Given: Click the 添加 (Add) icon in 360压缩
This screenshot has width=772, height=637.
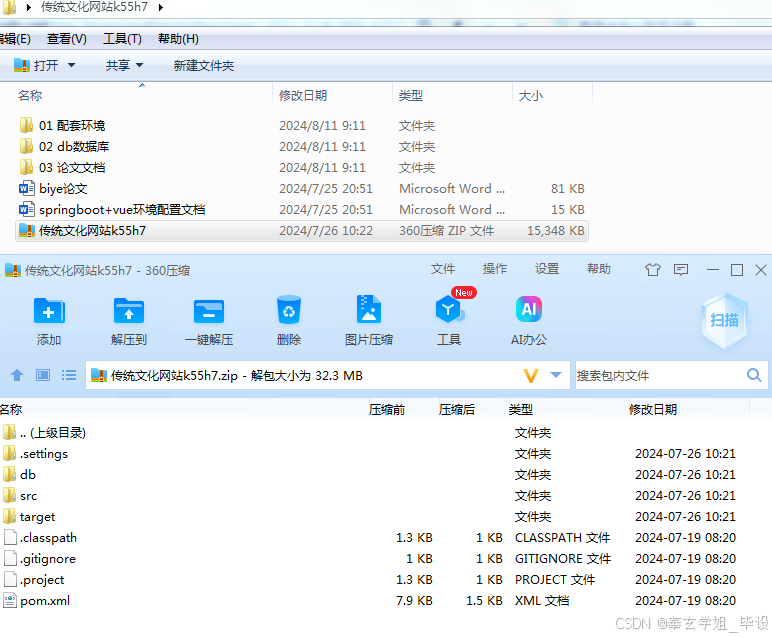Looking at the screenshot, I should point(49,311).
